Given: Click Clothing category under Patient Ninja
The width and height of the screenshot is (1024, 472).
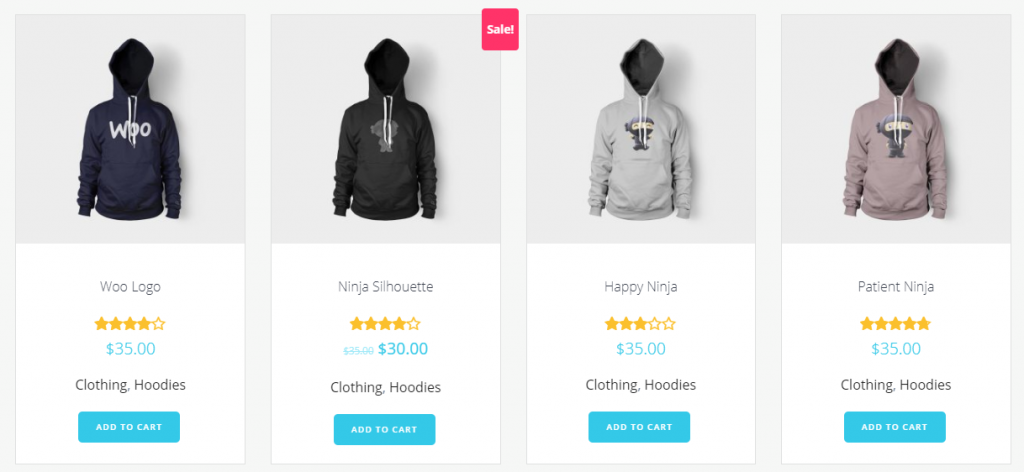Looking at the screenshot, I should (x=867, y=385).
